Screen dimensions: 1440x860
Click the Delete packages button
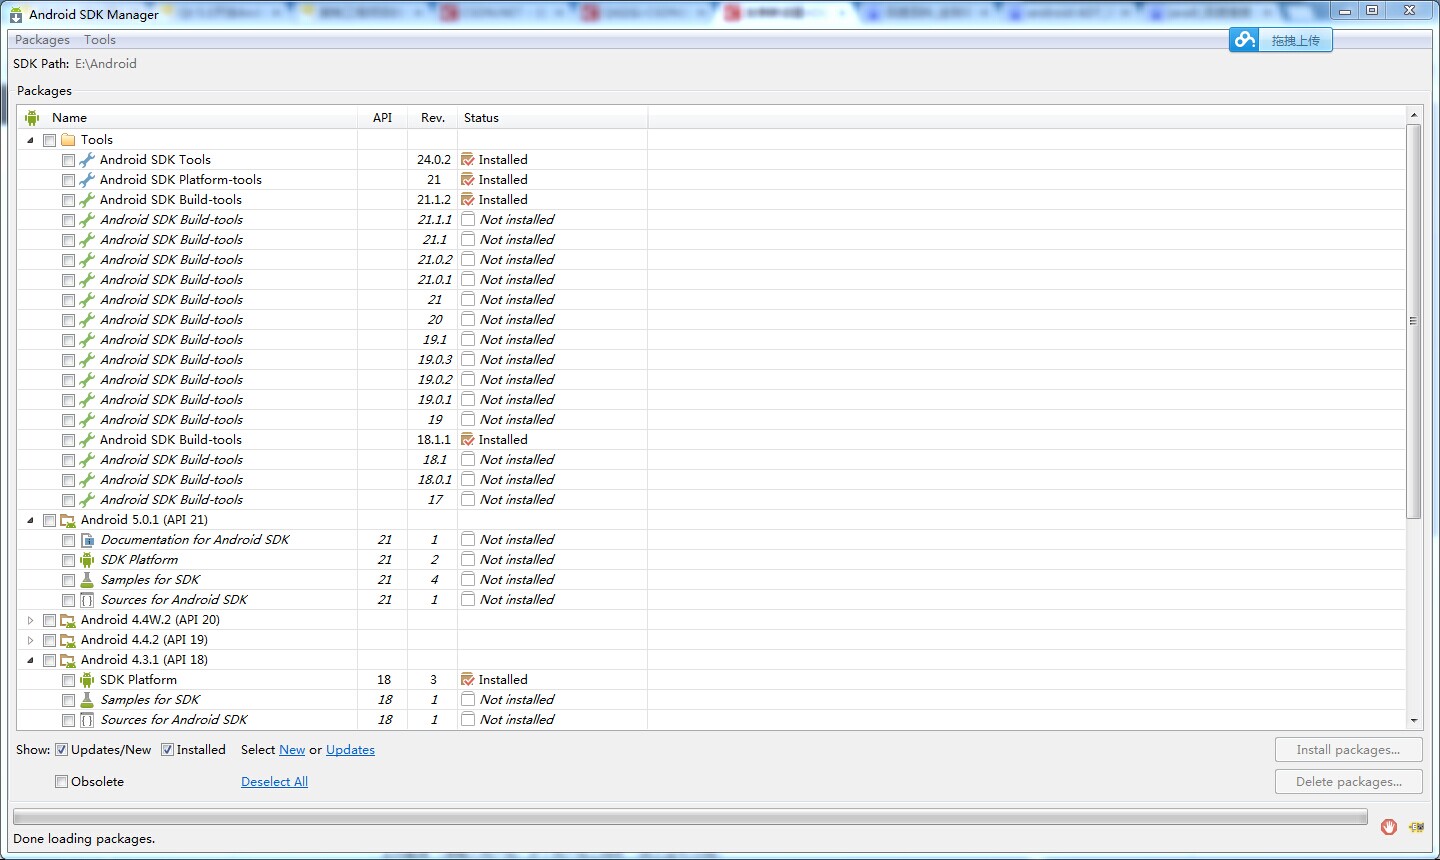[1348, 782]
